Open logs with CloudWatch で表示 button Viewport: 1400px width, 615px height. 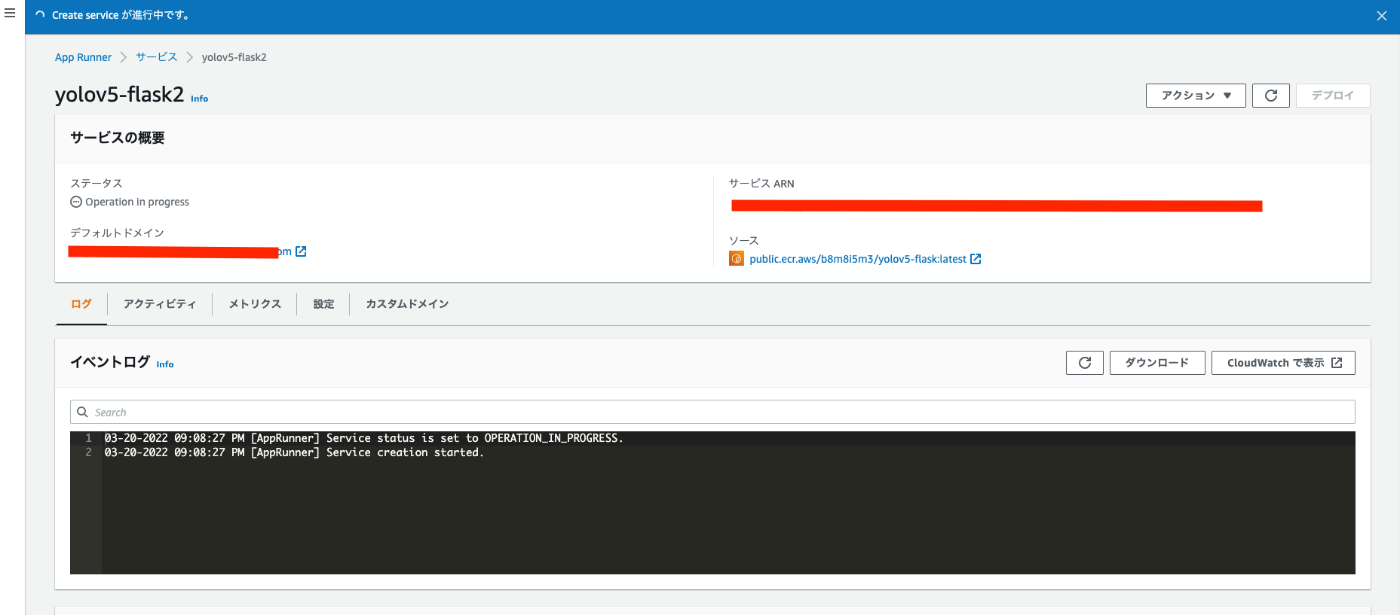pyautogui.click(x=1283, y=363)
